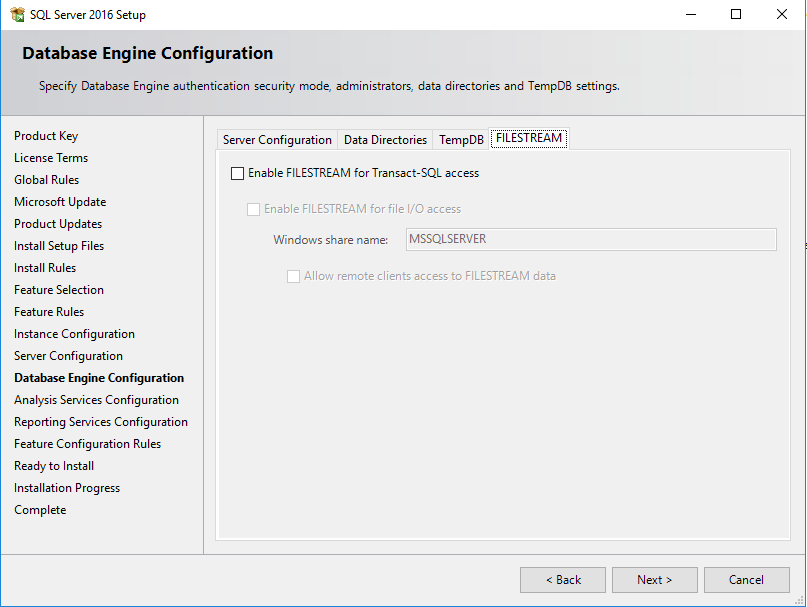
Task: Click Feature Configuration Rules step
Action: [87, 444]
